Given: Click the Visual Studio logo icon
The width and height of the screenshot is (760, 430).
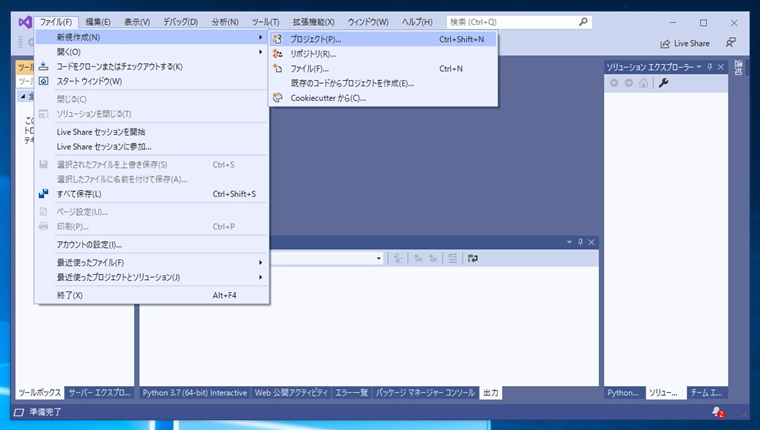Looking at the screenshot, I should coord(25,22).
